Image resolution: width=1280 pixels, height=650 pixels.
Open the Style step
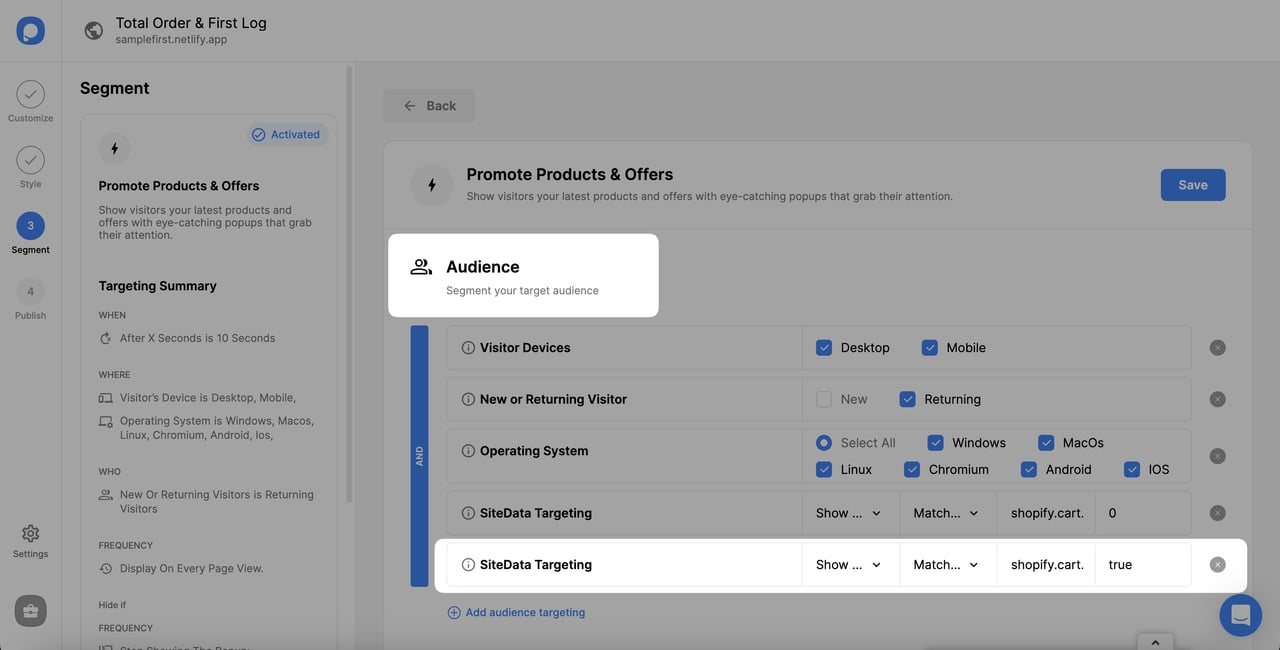click(x=30, y=167)
